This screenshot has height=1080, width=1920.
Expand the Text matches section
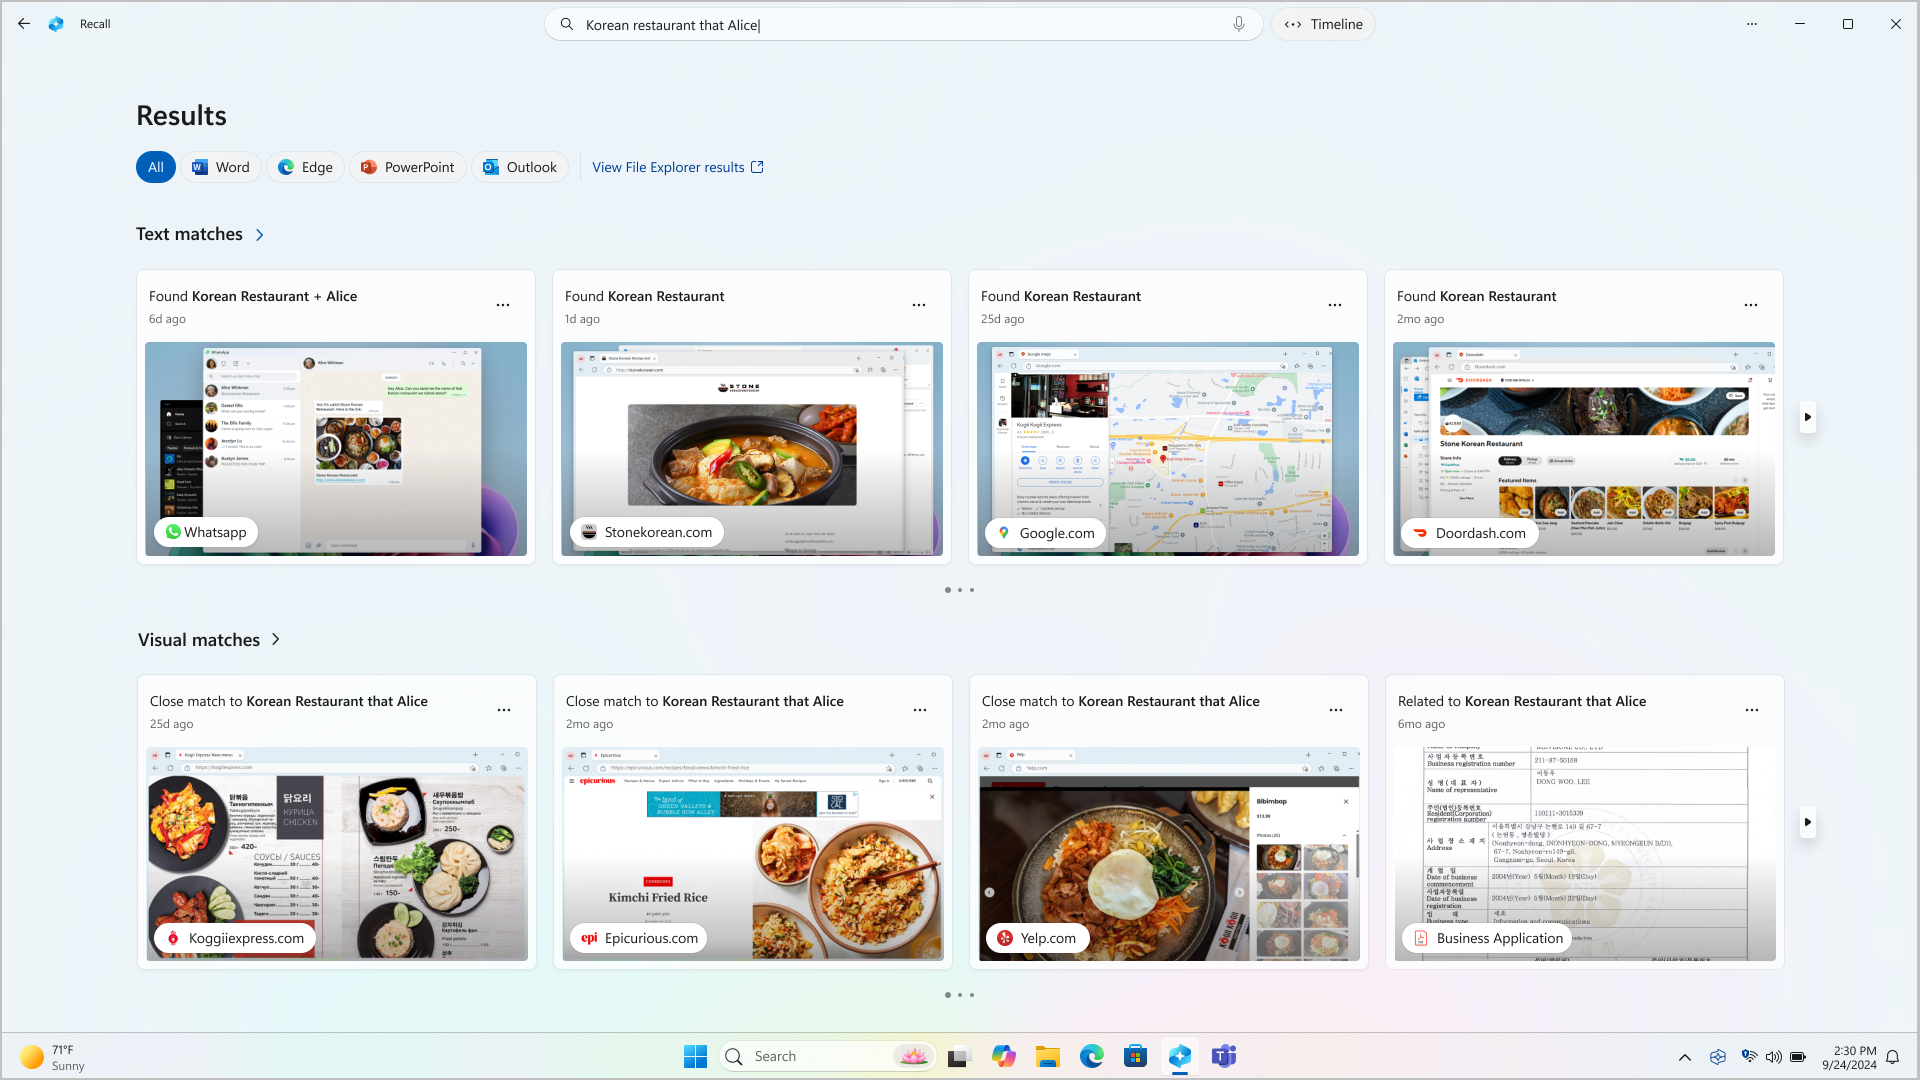click(258, 235)
